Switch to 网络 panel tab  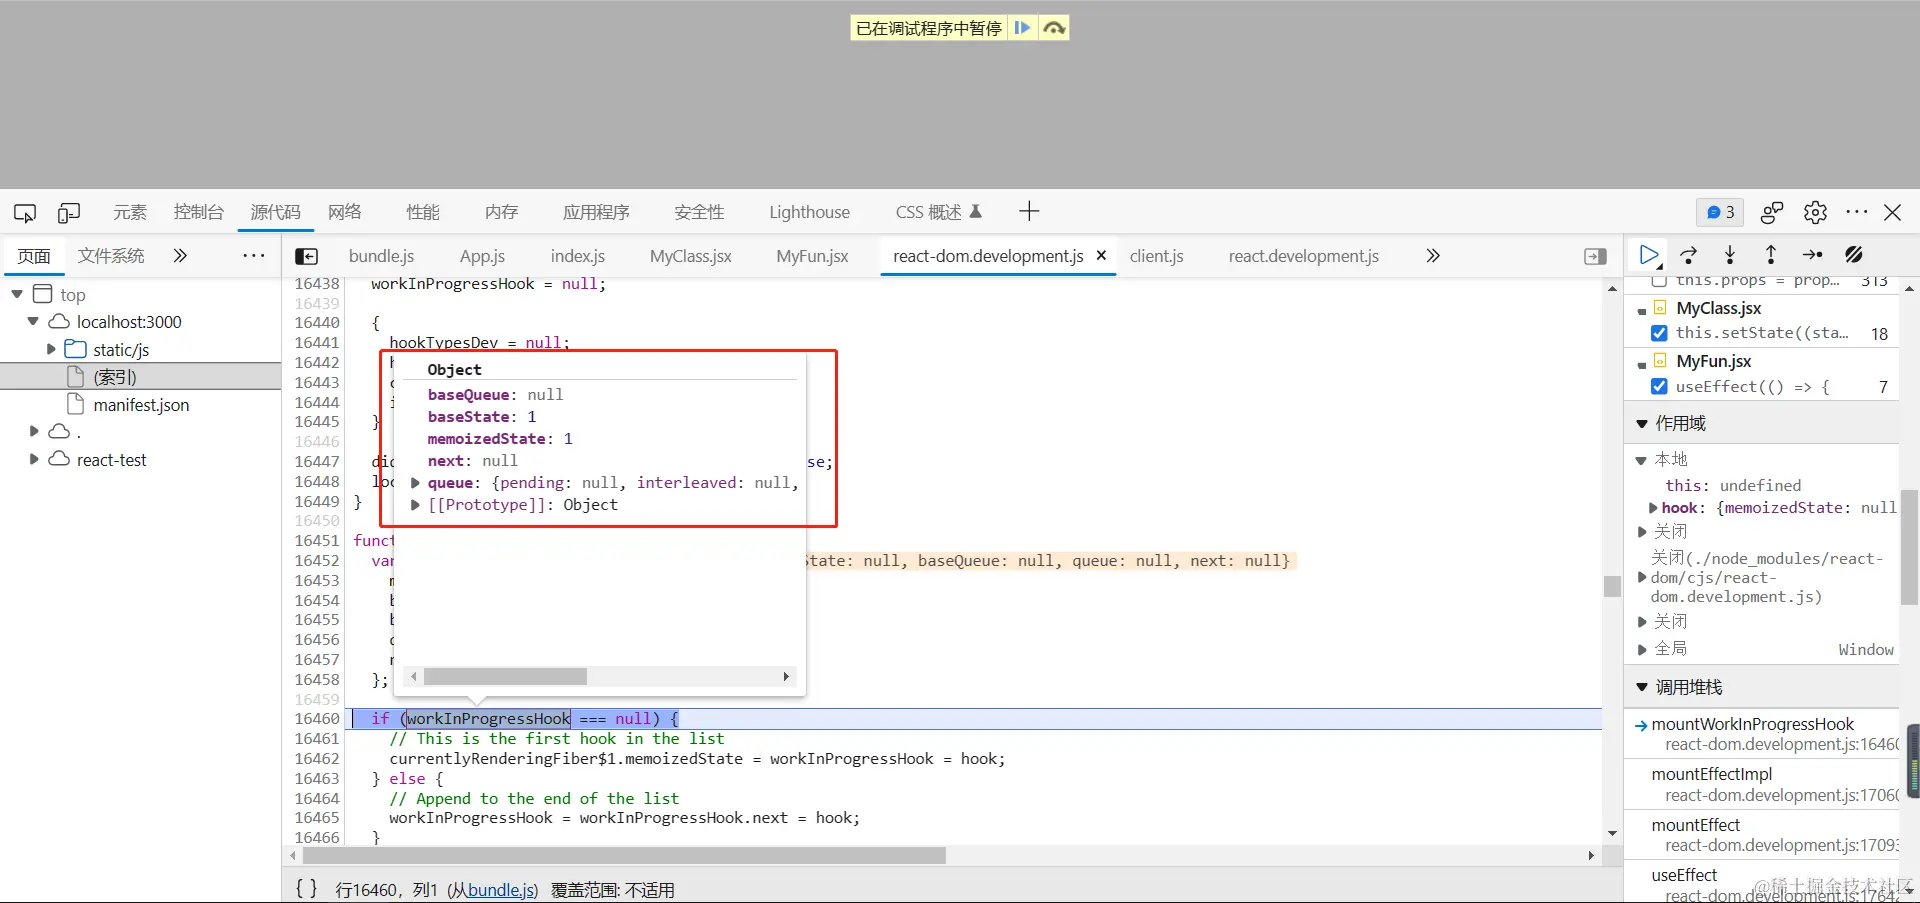click(344, 212)
